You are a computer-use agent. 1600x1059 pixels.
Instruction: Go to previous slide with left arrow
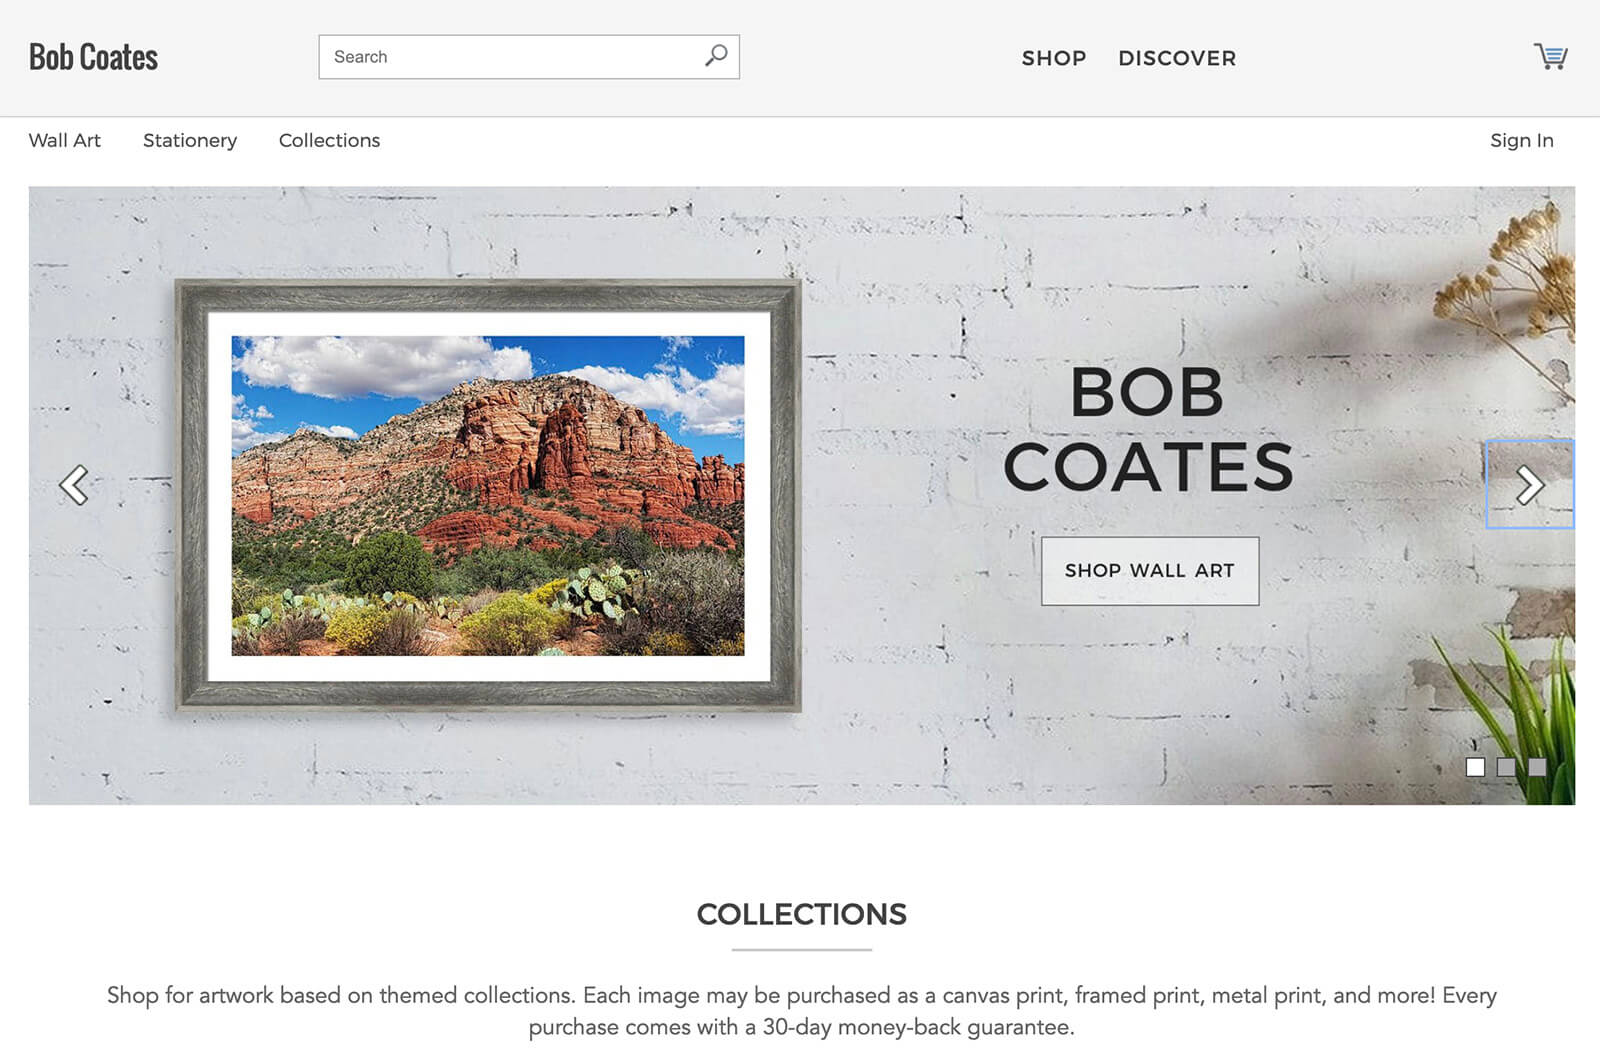pyautogui.click(x=74, y=485)
